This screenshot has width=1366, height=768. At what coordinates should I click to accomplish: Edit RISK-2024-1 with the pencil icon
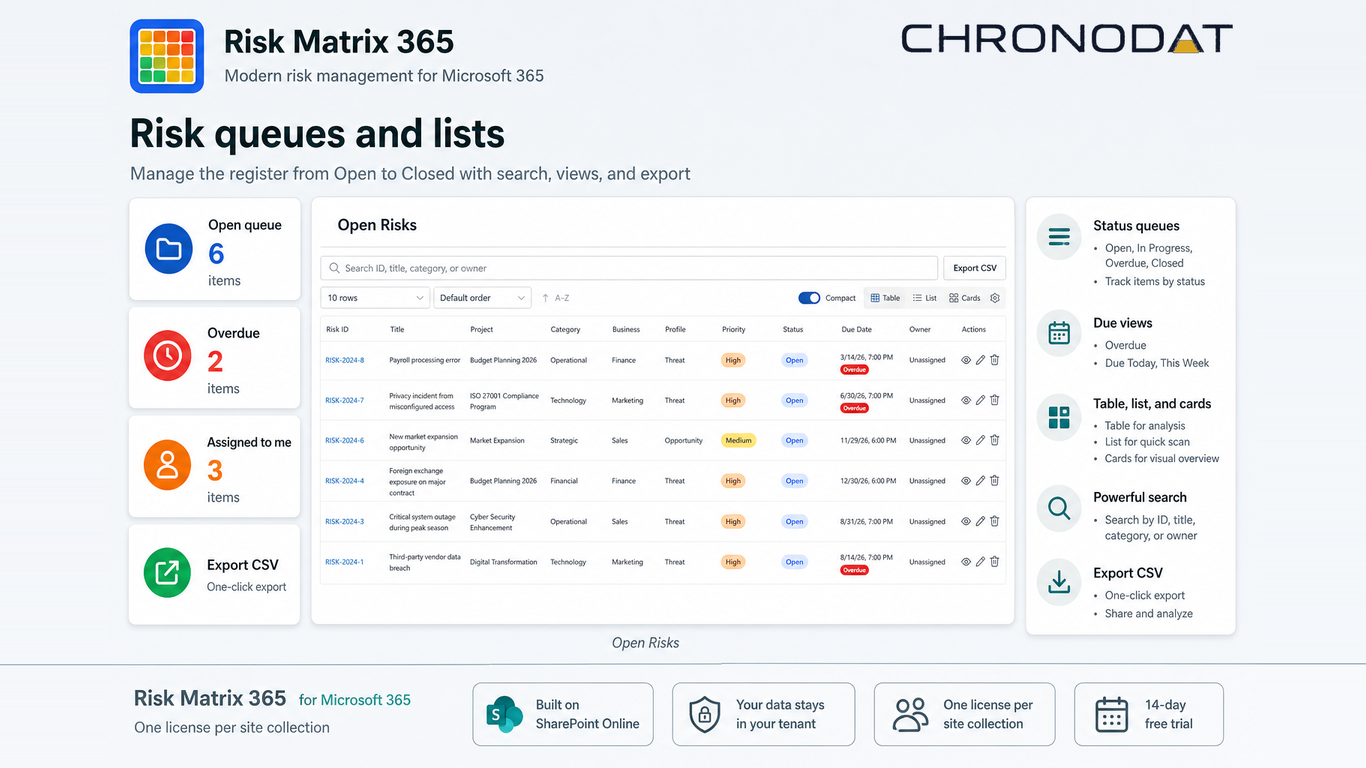point(980,562)
